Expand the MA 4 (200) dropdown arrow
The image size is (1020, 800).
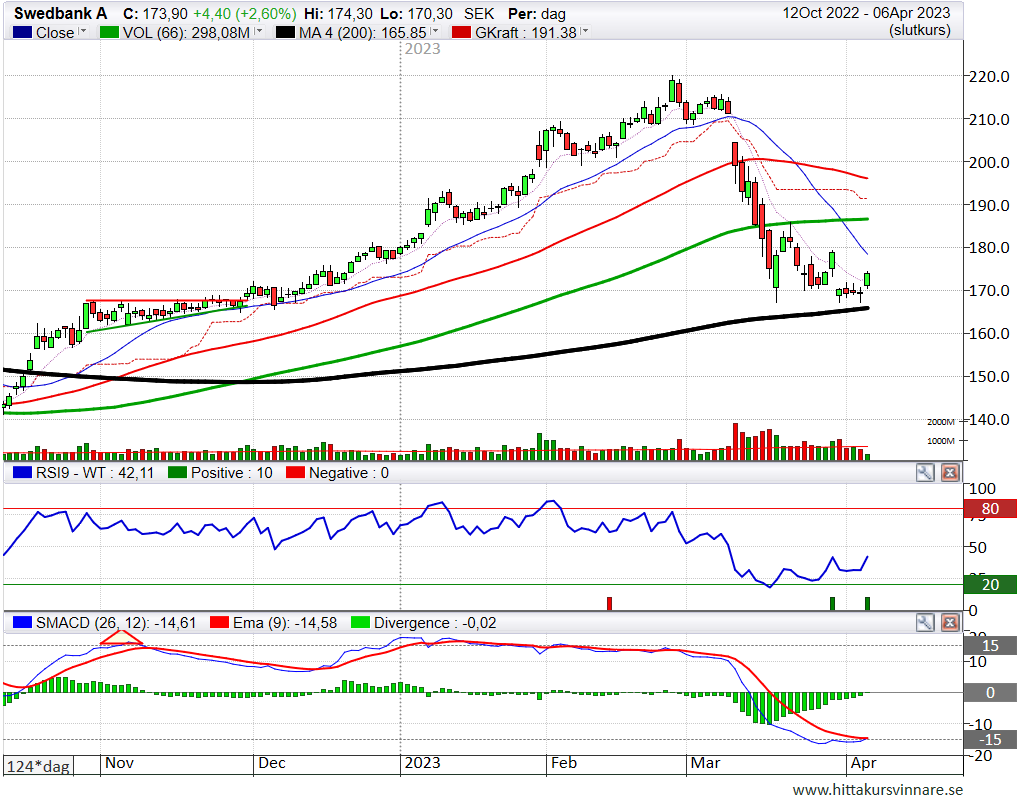[435, 31]
